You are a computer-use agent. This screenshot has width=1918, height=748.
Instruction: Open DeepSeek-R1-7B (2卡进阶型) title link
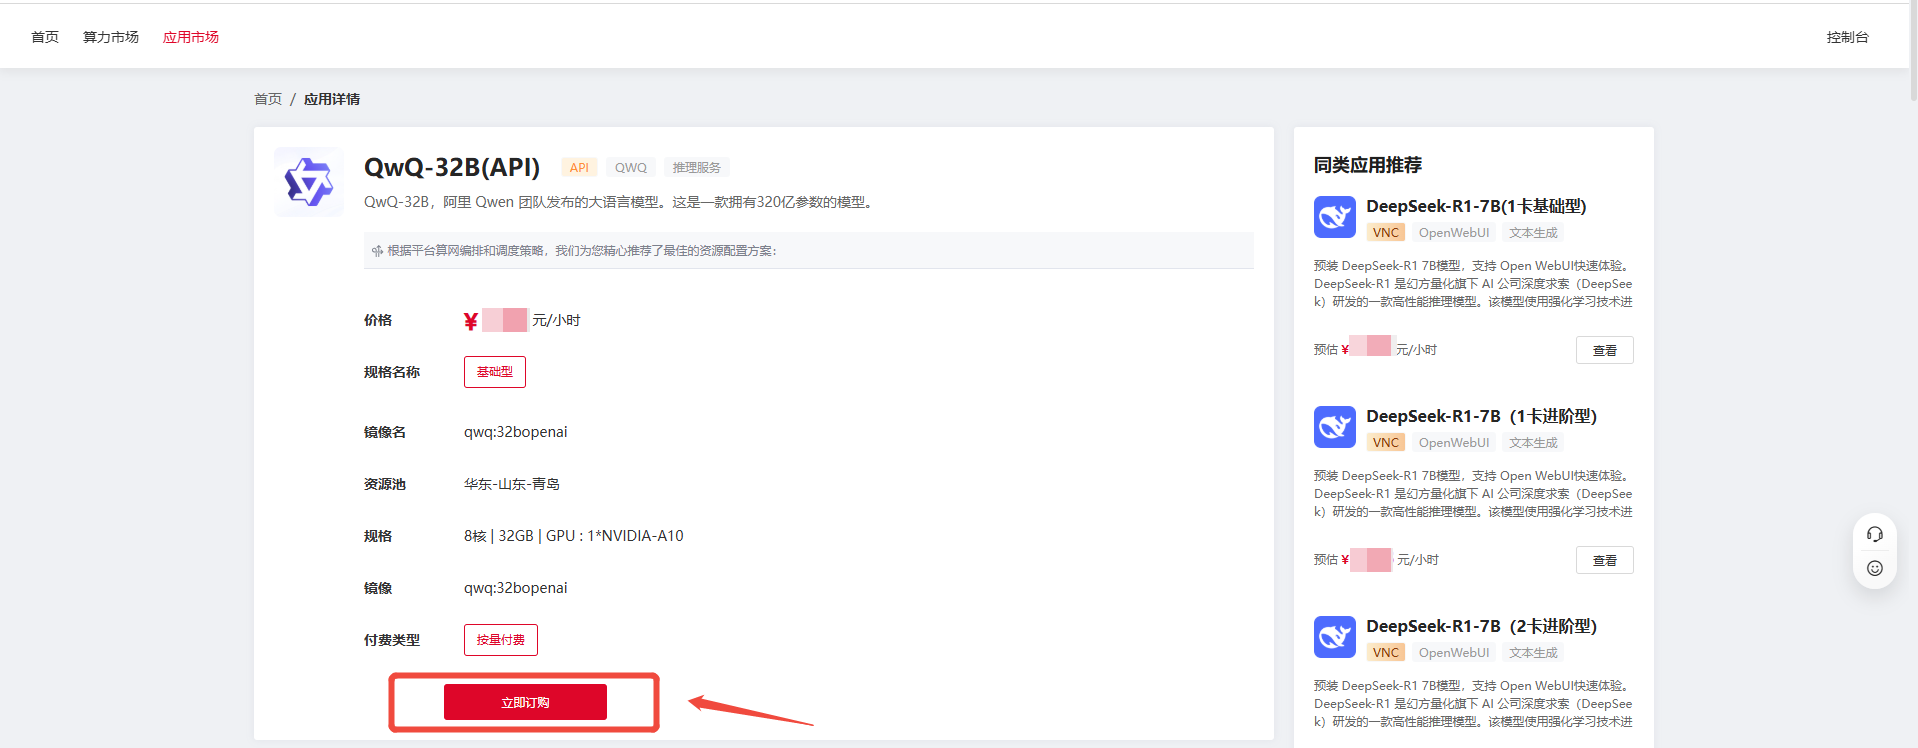tap(1481, 626)
